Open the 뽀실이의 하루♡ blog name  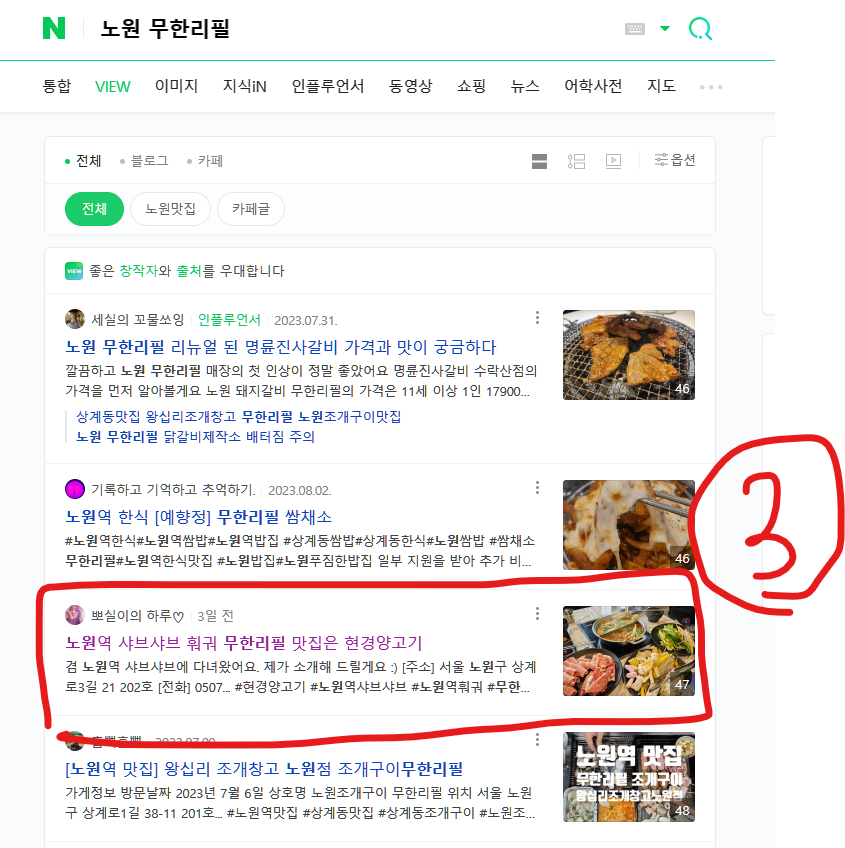[138, 615]
